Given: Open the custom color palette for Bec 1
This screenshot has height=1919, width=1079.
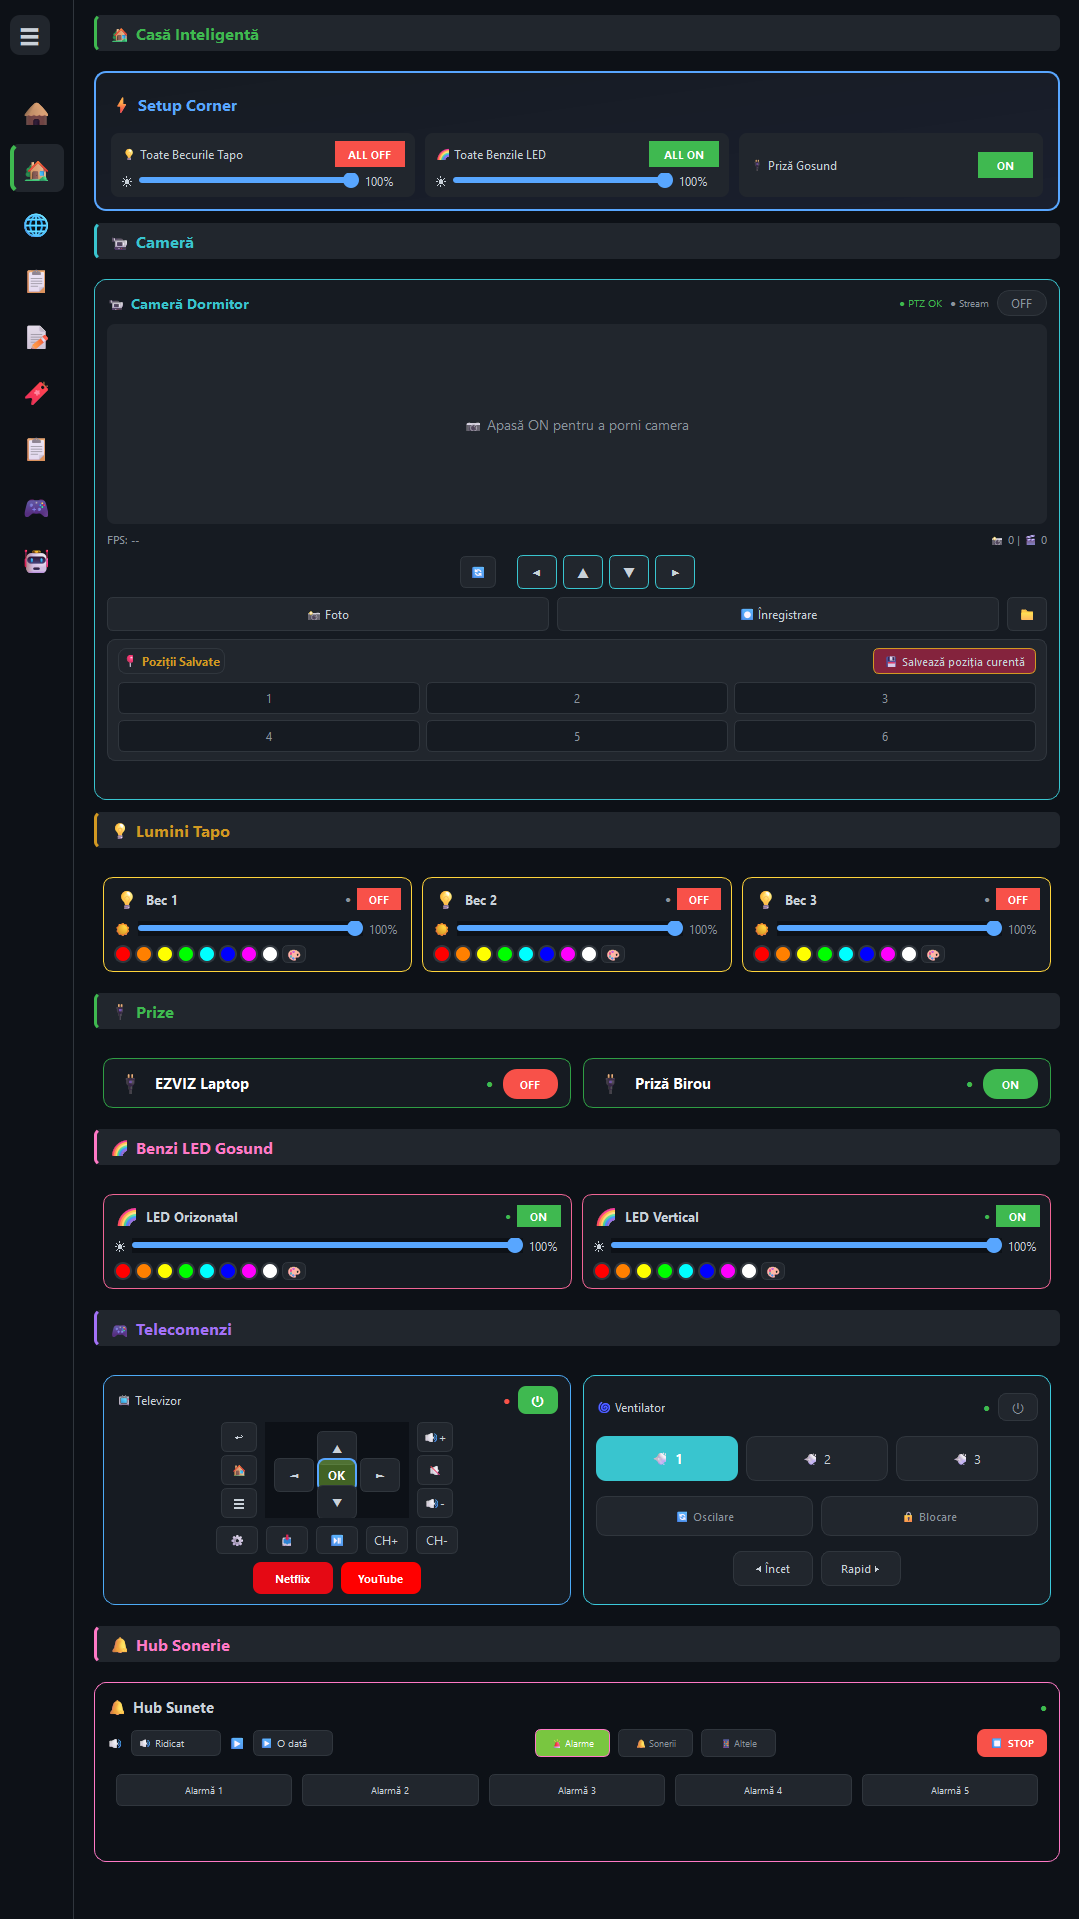Looking at the screenshot, I should click(x=294, y=954).
